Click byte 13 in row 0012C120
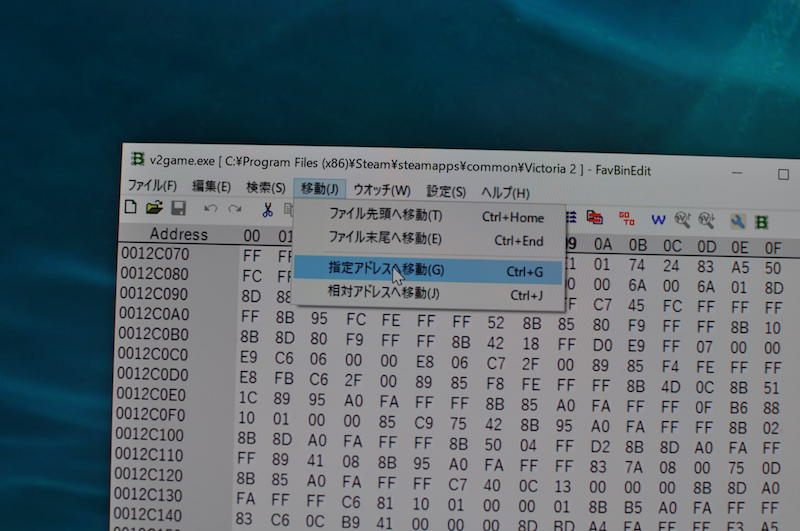 [x=562, y=487]
